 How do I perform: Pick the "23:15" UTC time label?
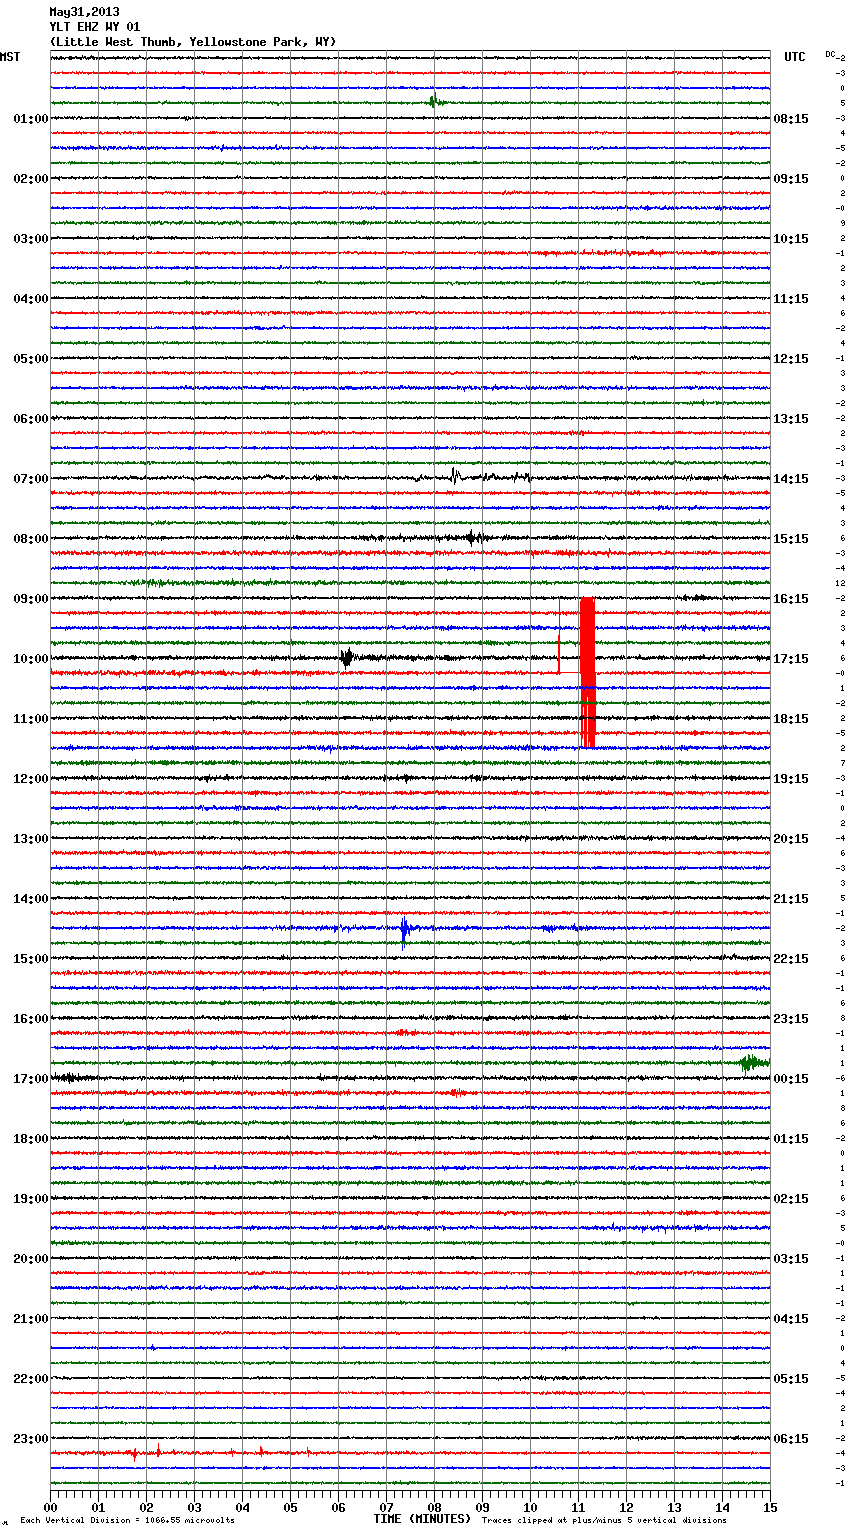point(791,1019)
